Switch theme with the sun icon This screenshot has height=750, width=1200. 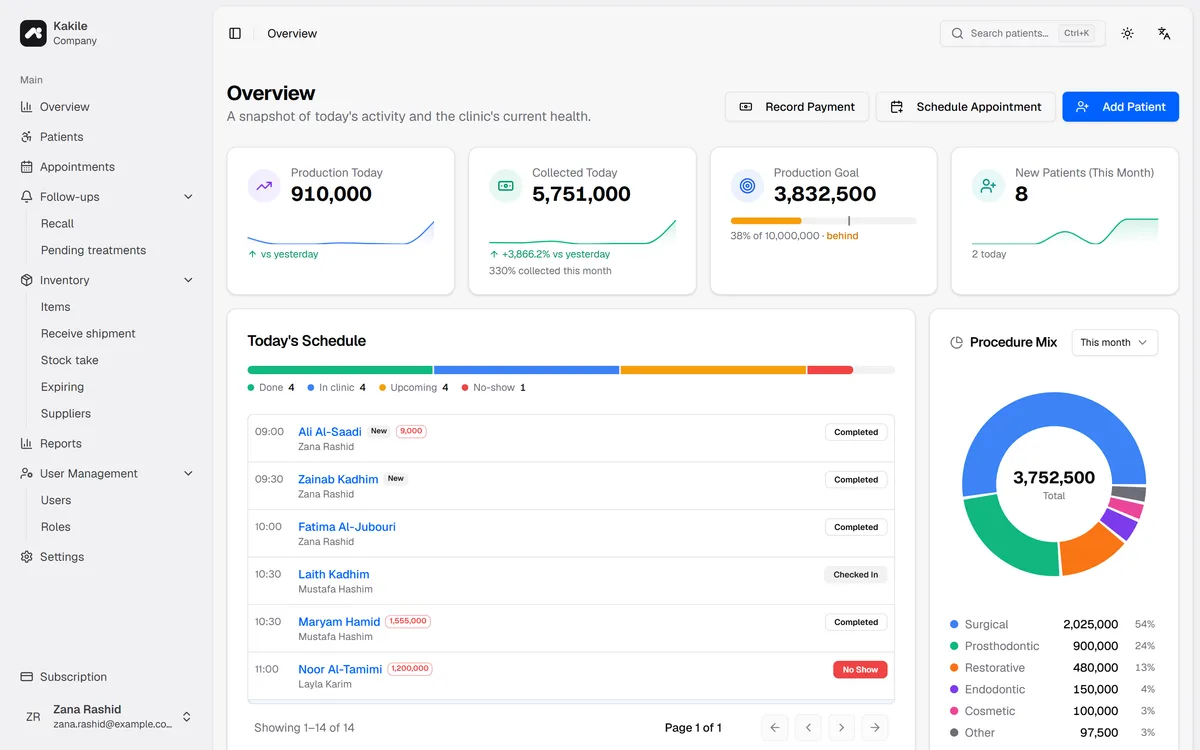(x=1127, y=33)
